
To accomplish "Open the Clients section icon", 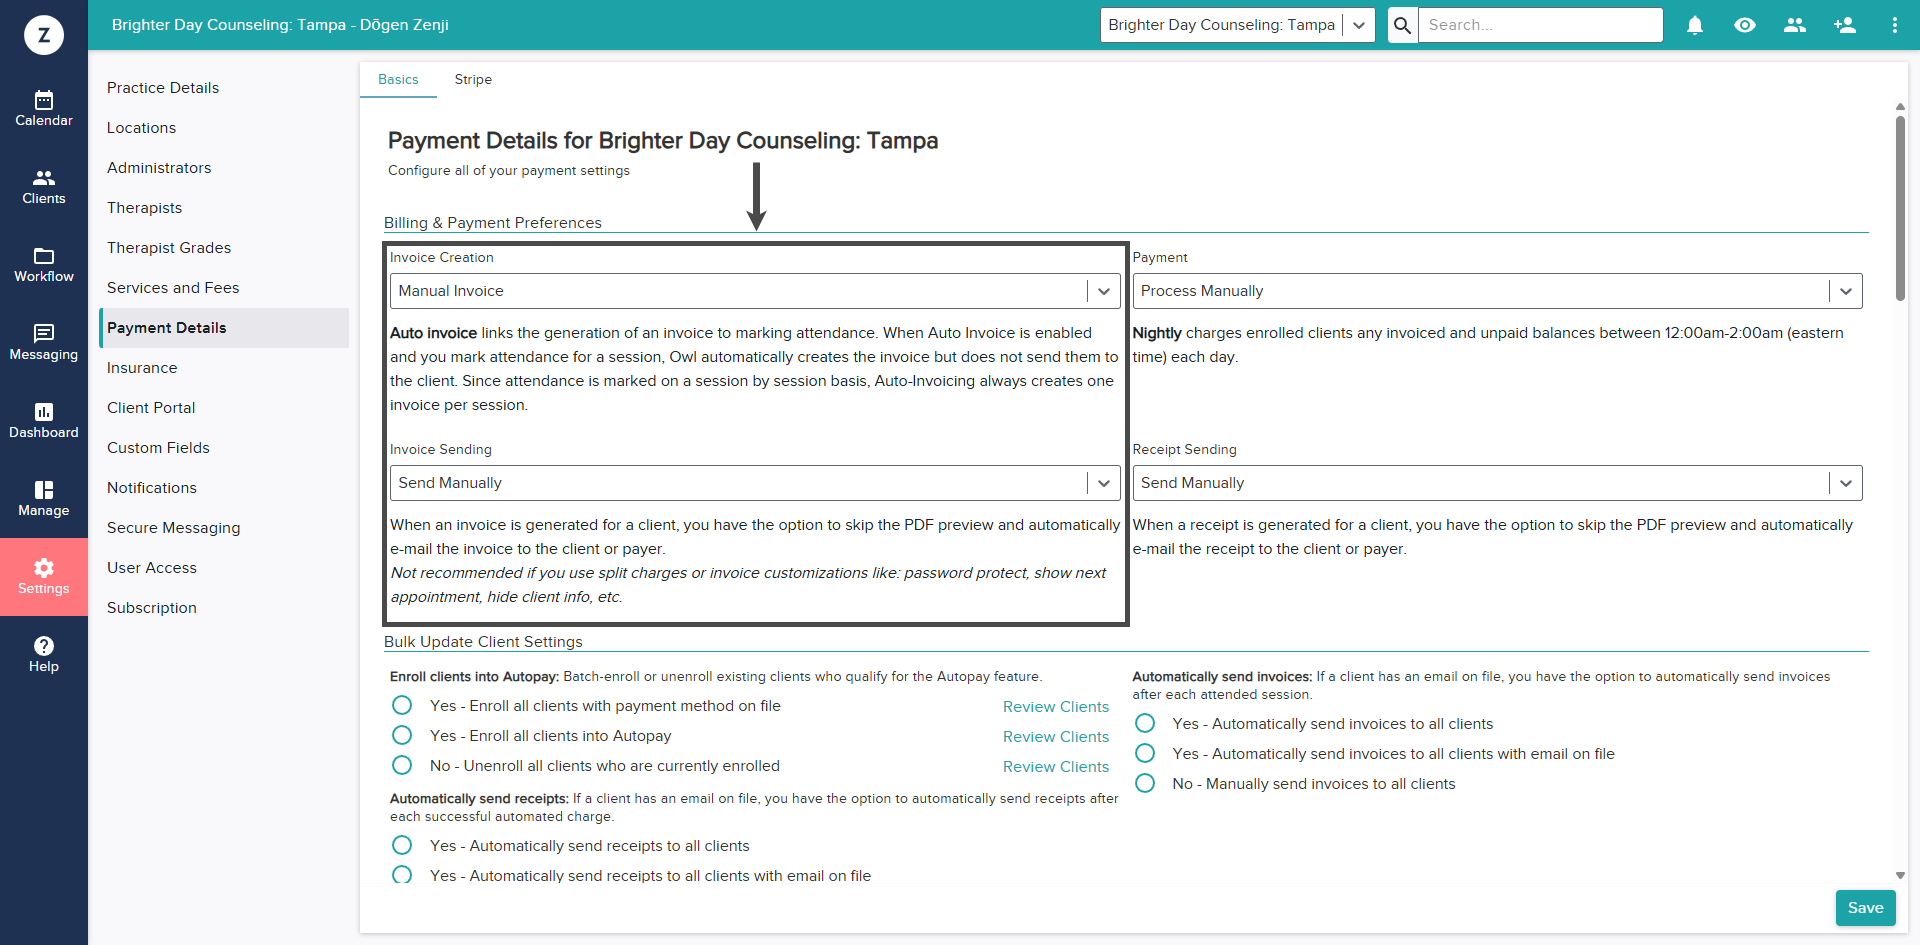I will 44,178.
